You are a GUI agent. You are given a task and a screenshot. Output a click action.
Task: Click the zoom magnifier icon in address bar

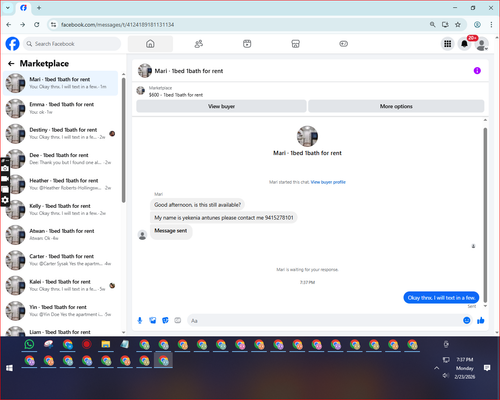(432, 25)
